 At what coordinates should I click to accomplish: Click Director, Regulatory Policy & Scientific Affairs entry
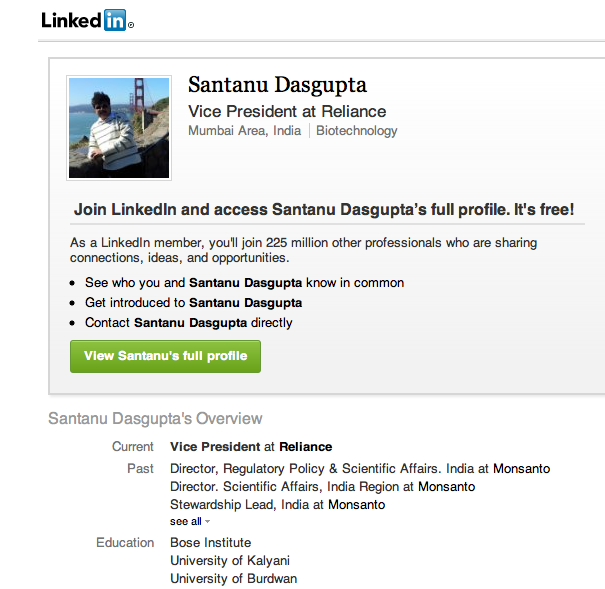point(360,469)
